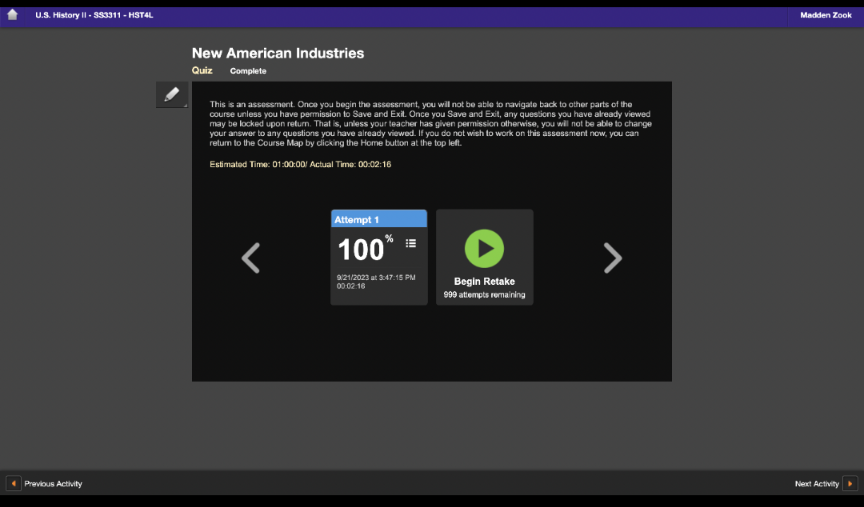864x507 pixels.
Task: Click the 100% score on Attempt 1
Action: [x=364, y=249]
